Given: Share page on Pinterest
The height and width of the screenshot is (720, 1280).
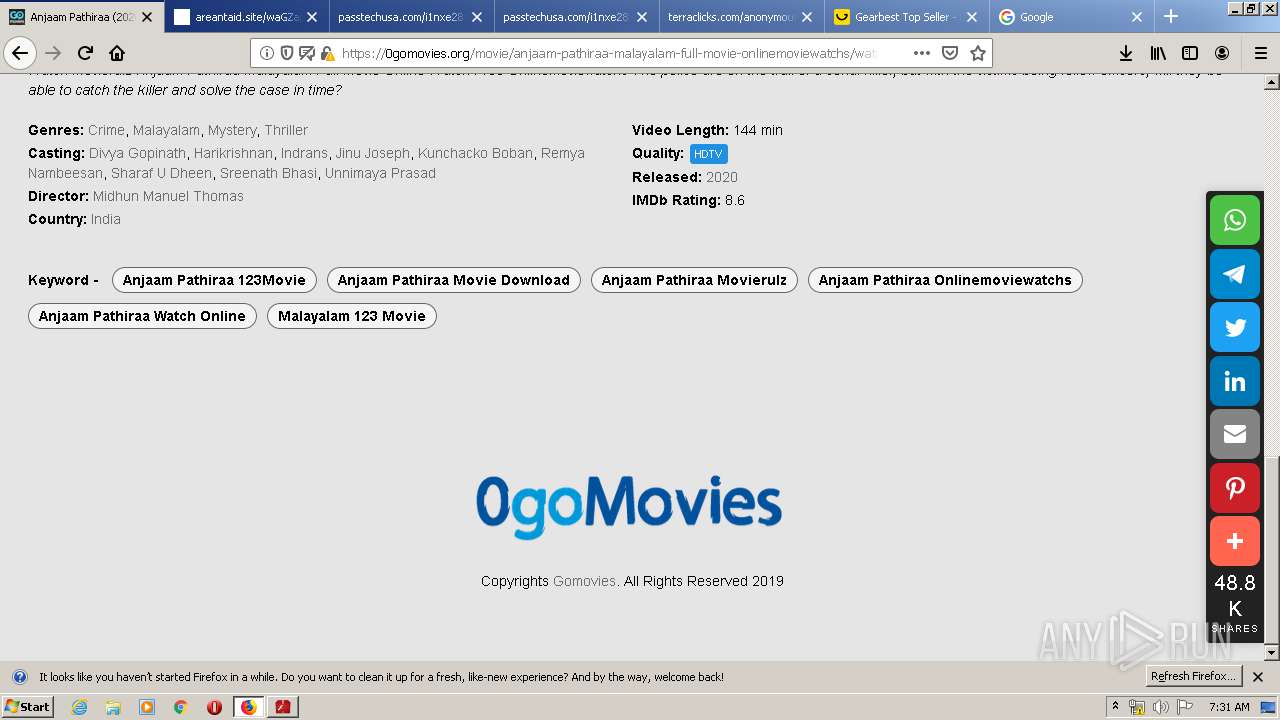Looking at the screenshot, I should pos(1235,488).
